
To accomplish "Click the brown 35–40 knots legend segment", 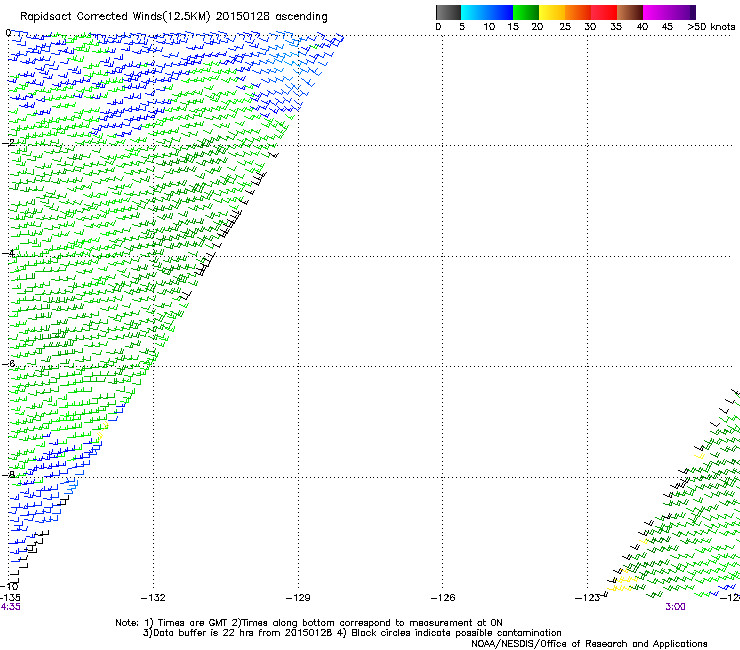I will pos(630,12).
